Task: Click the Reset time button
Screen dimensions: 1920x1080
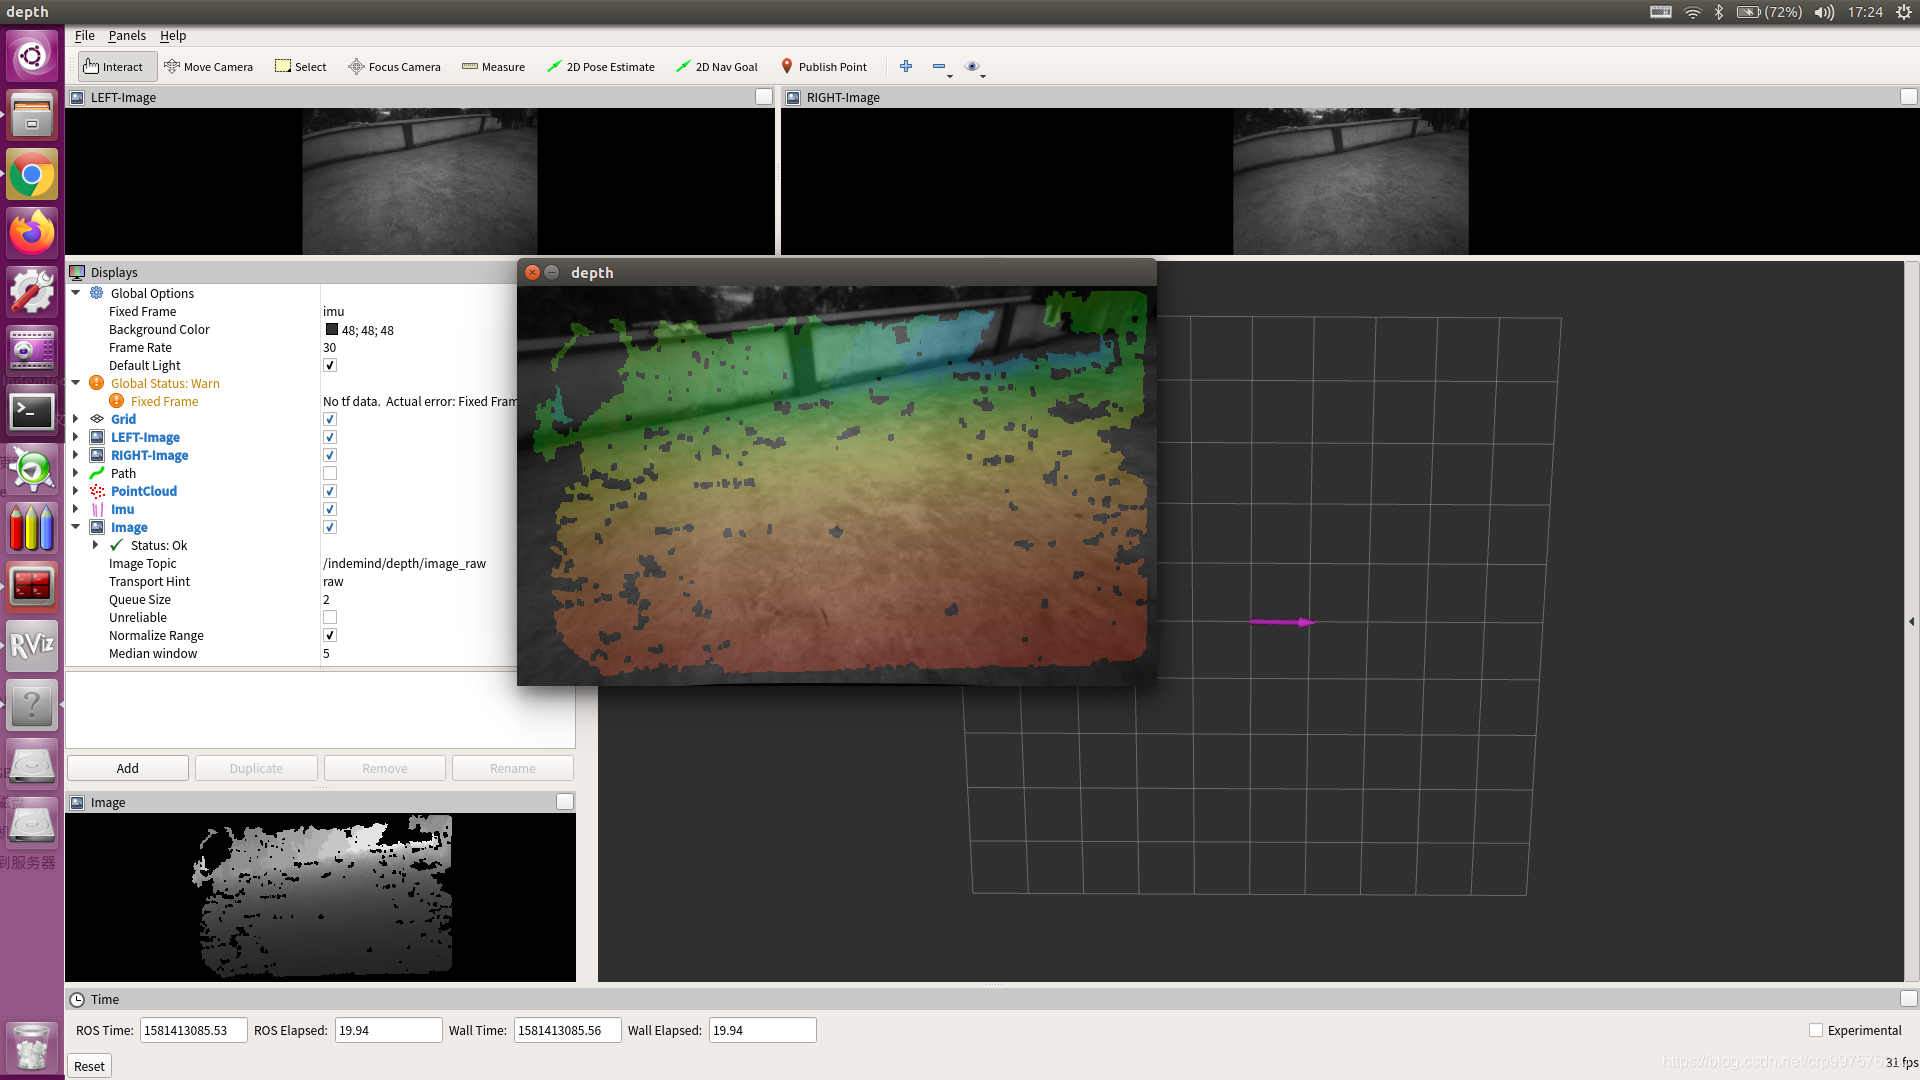Action: click(89, 1066)
